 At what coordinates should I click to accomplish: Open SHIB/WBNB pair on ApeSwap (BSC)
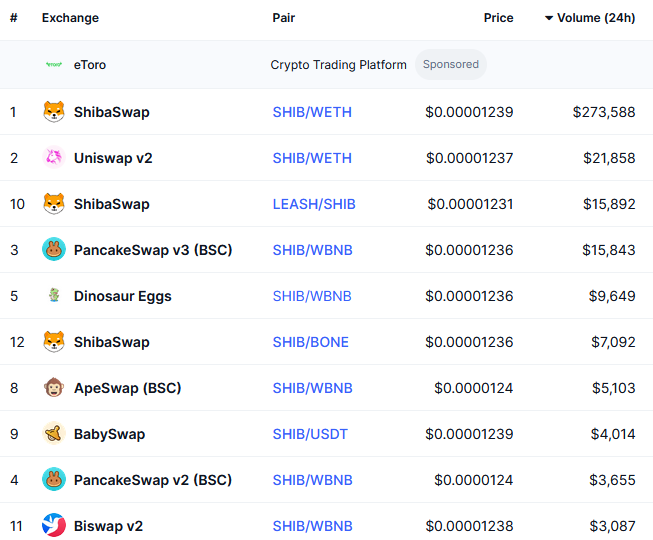[x=312, y=388]
